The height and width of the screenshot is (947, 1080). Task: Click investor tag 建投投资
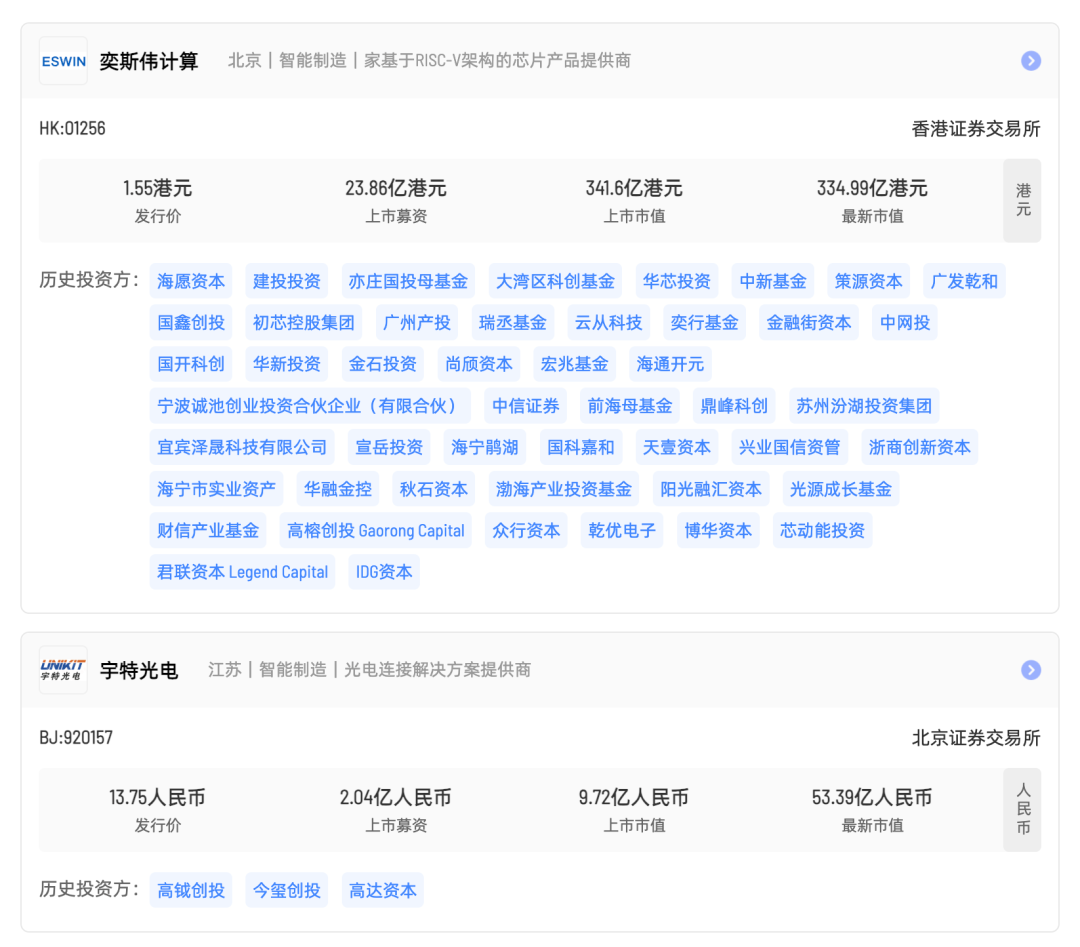[287, 281]
